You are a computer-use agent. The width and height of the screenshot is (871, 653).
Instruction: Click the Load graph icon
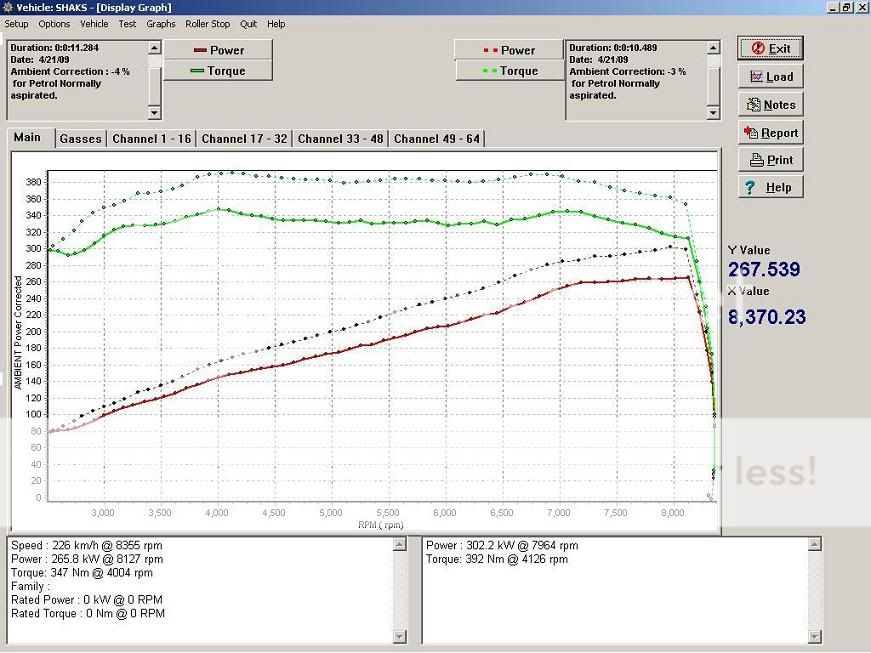(756, 77)
